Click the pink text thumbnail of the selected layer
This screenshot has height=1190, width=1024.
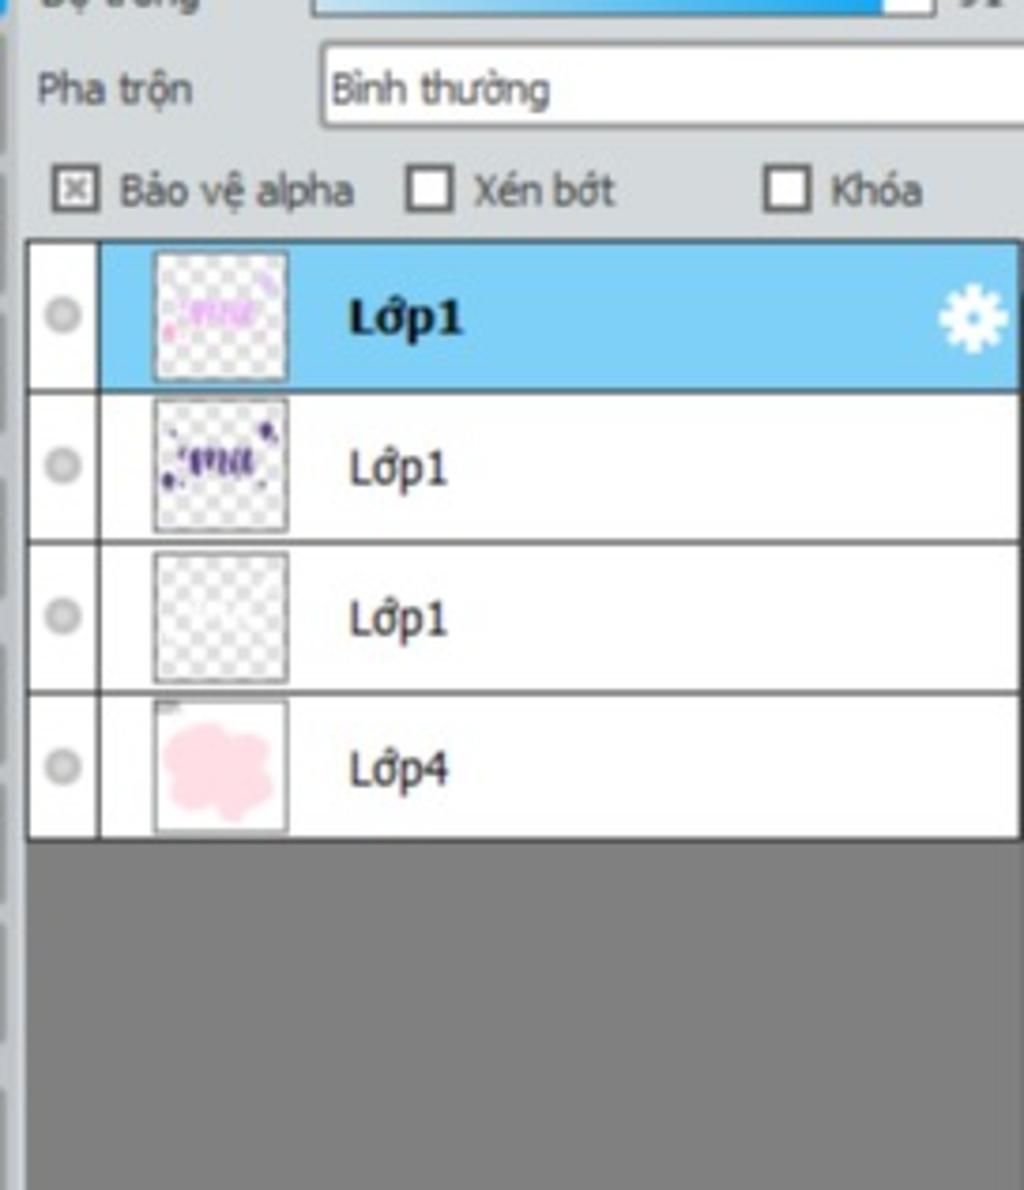[x=221, y=316]
